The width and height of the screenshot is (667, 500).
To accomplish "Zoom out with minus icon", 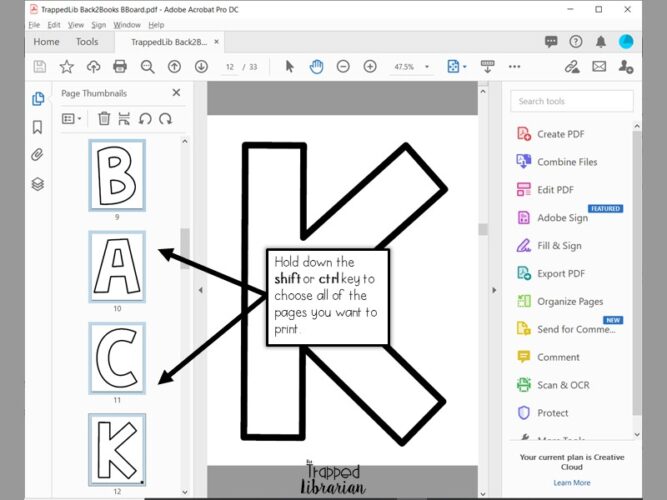I will [343, 67].
